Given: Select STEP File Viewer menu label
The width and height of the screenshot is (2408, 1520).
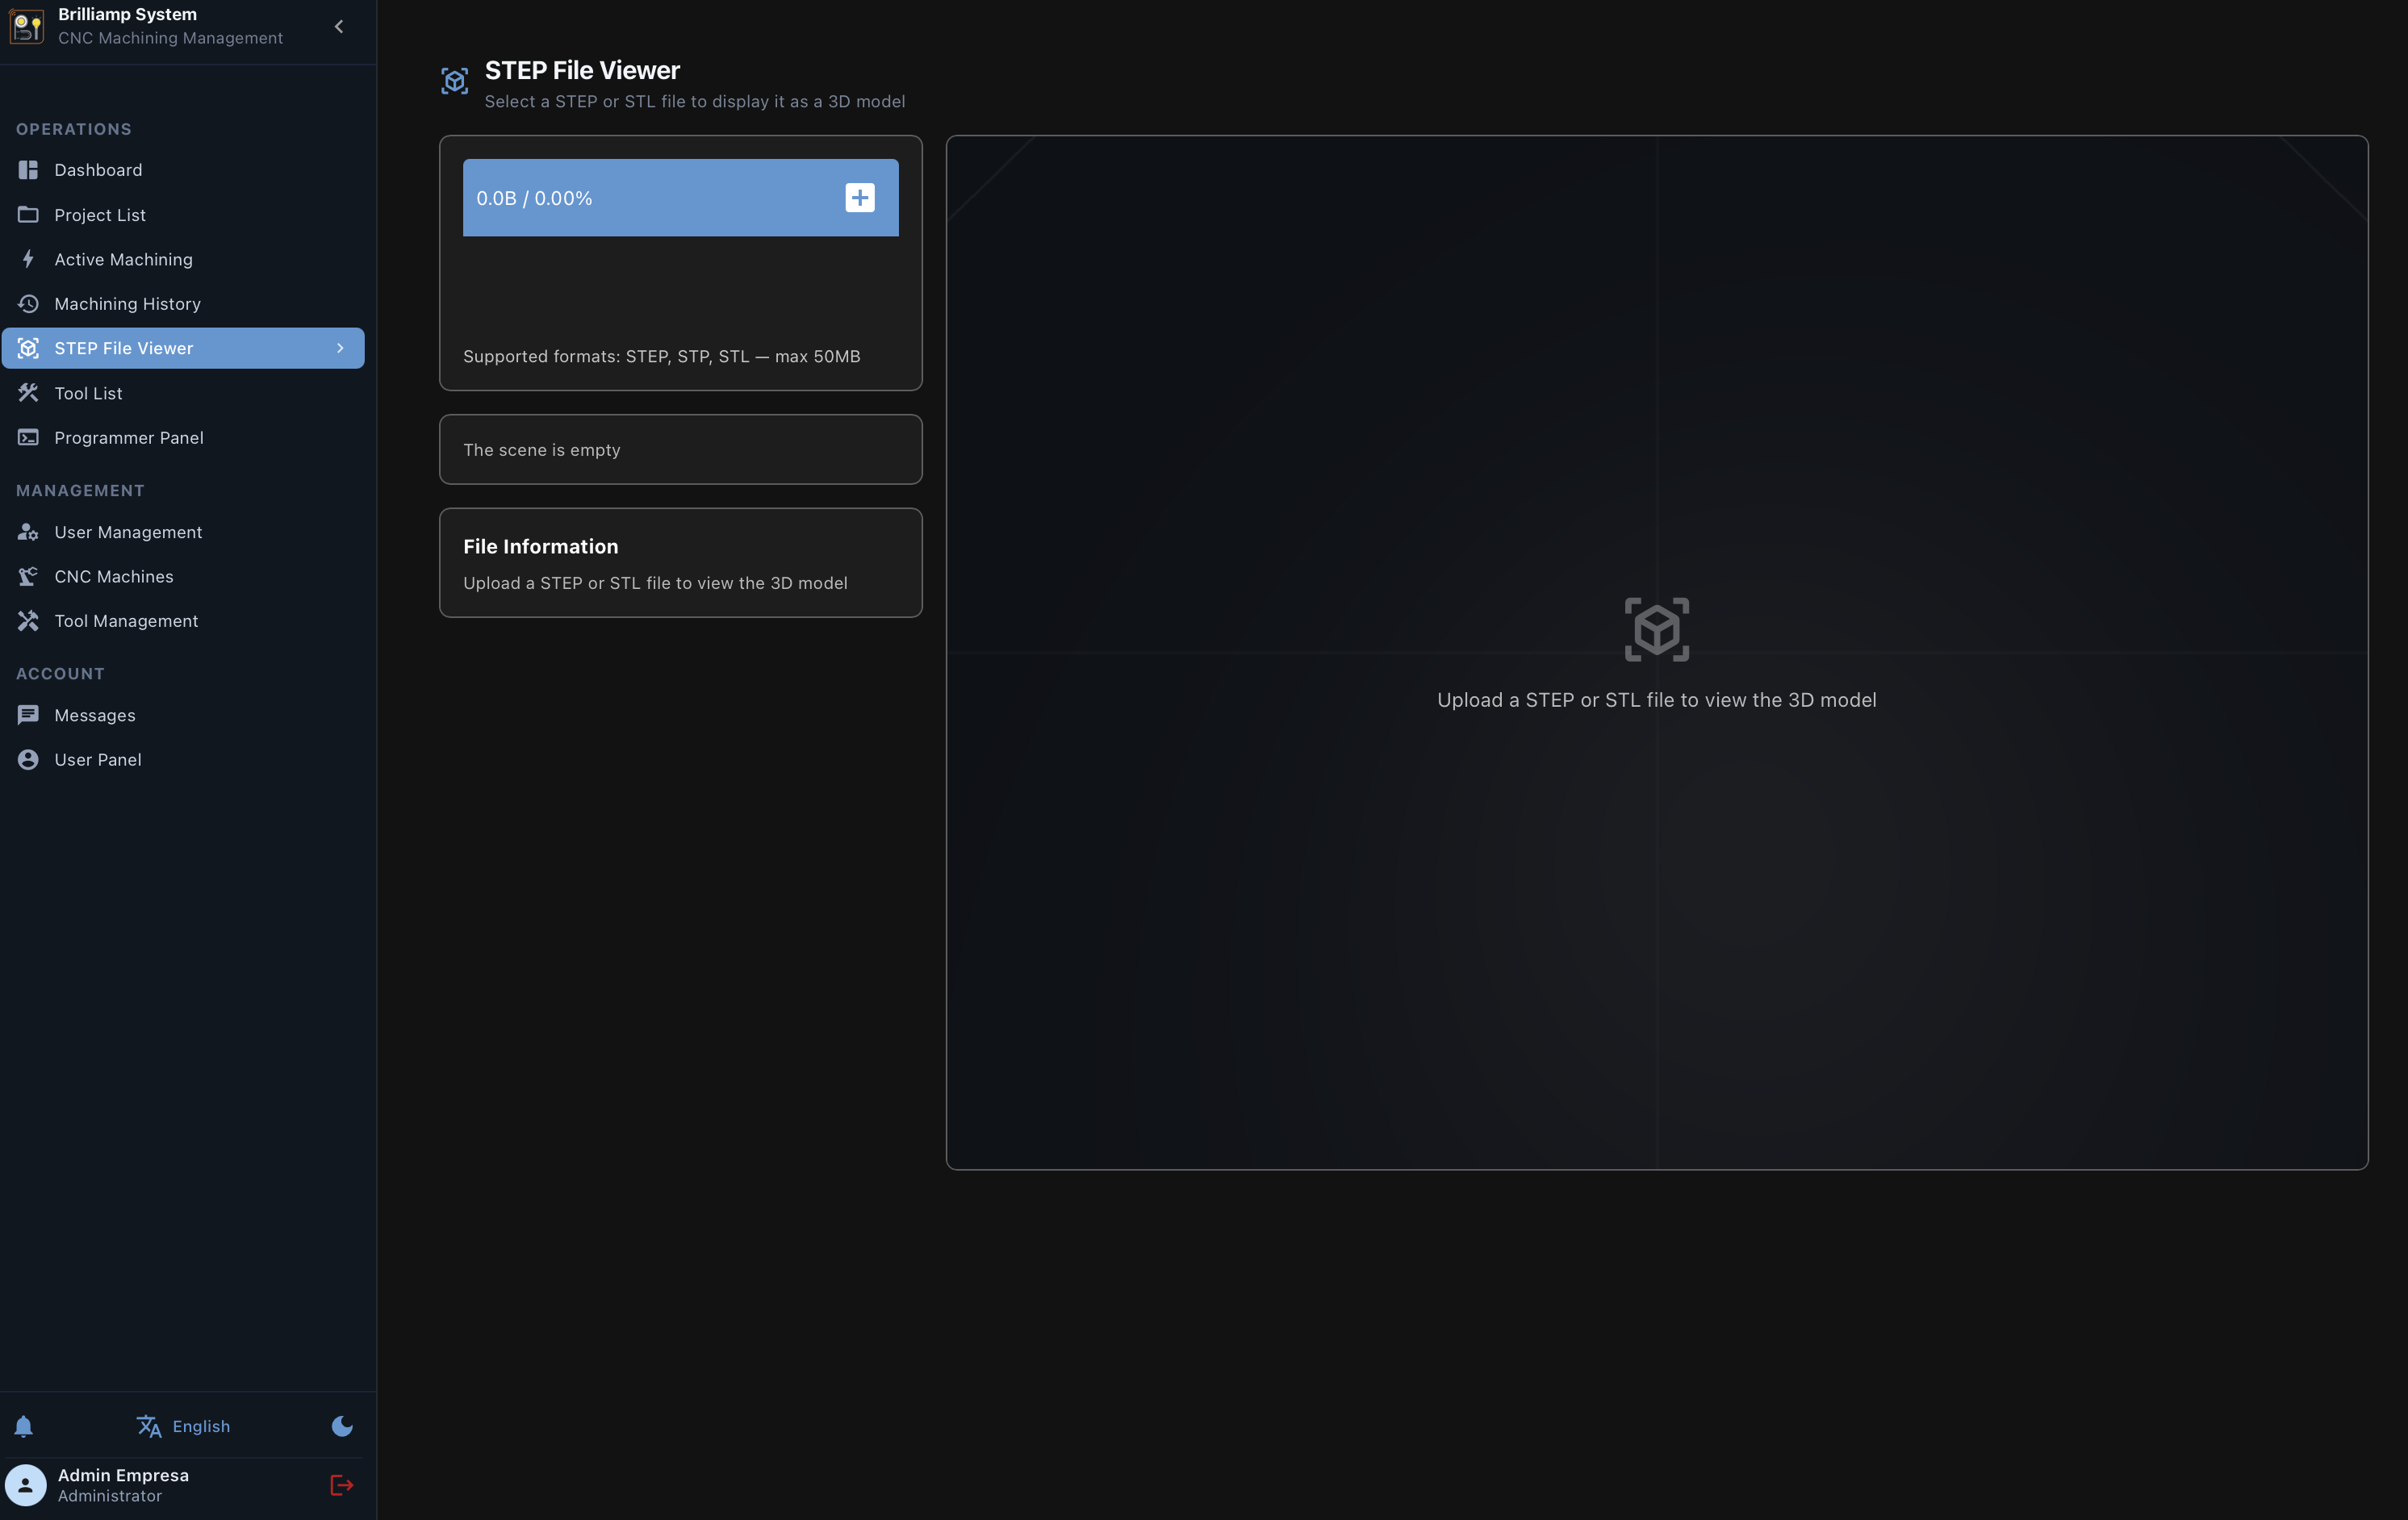Looking at the screenshot, I should (124, 348).
